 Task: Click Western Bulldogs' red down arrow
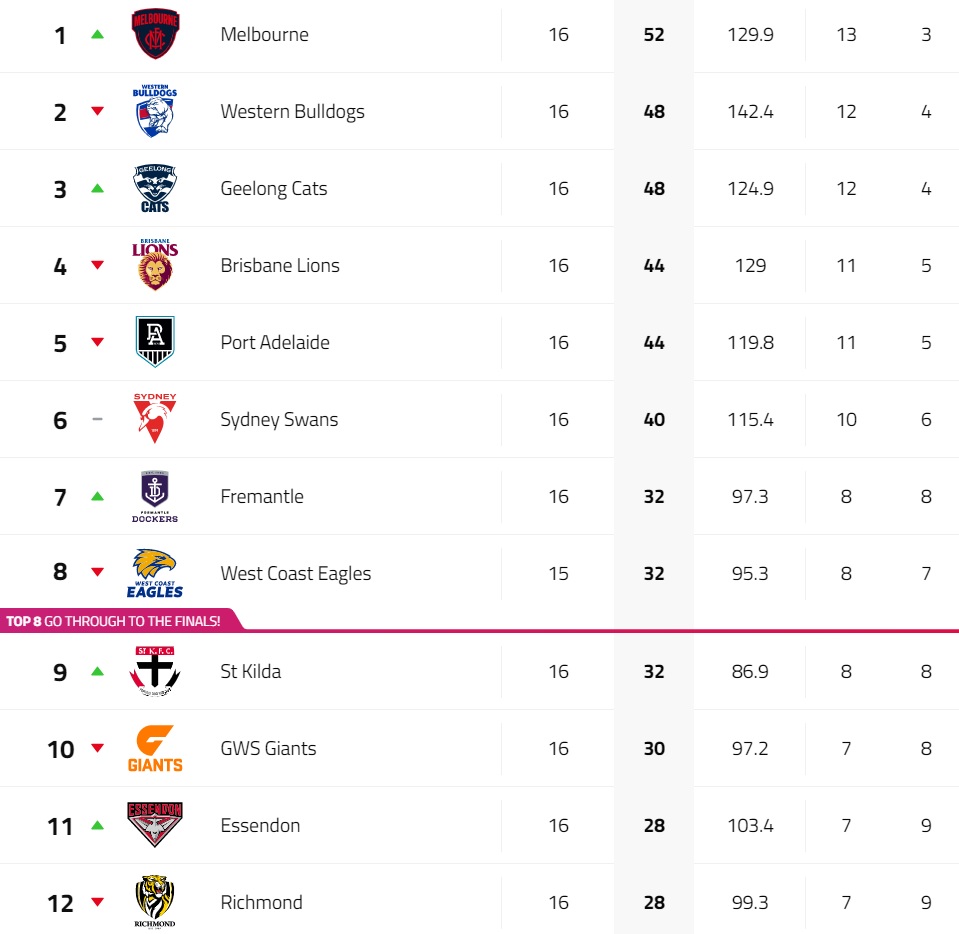tap(97, 111)
